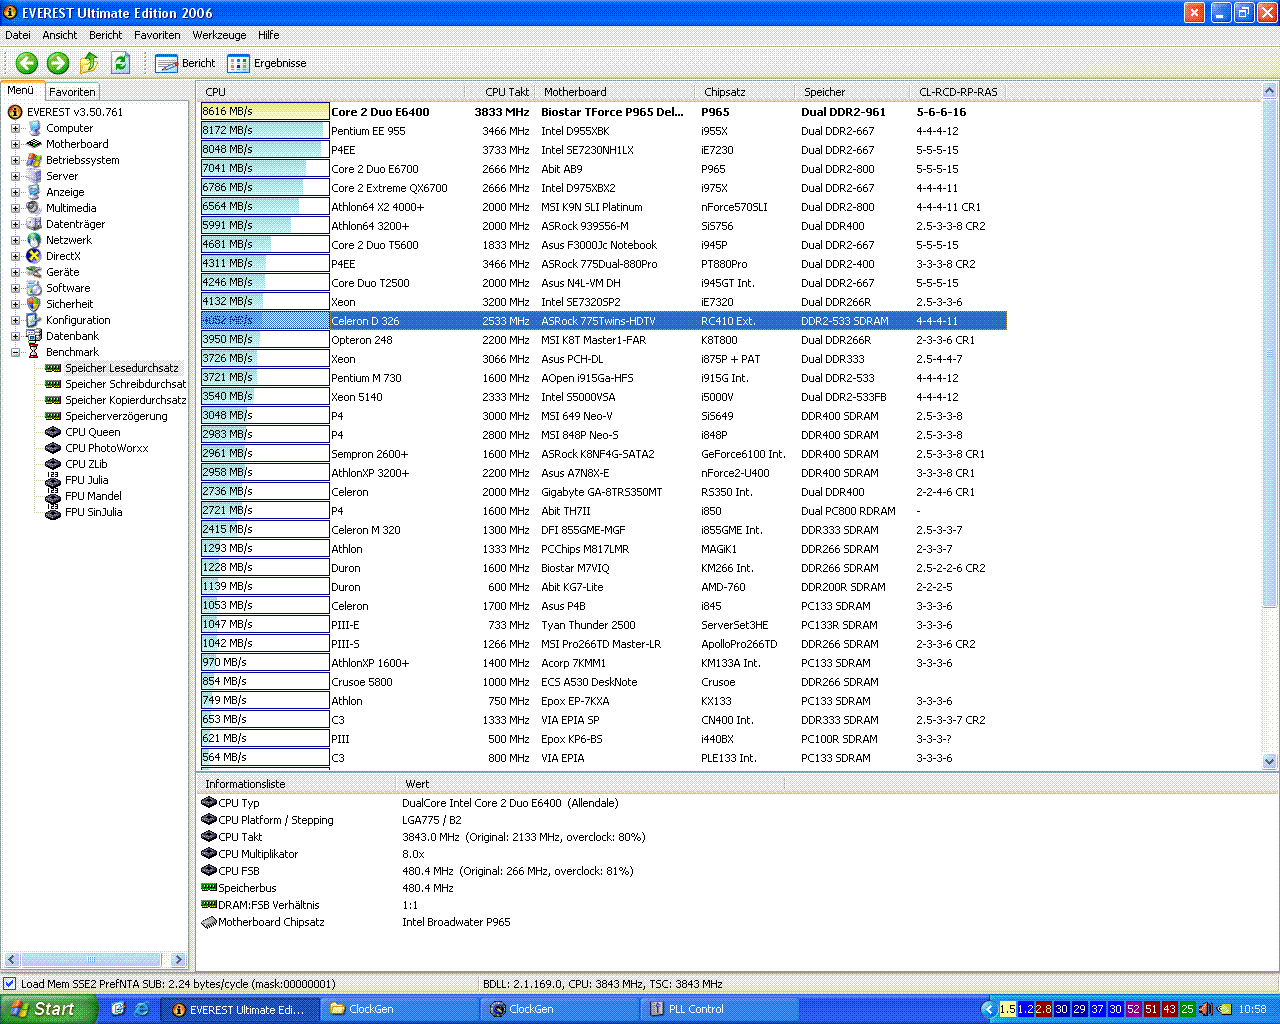Sort by Chipsatz column header
Screen dimensions: 1280x1024
pyautogui.click(x=745, y=92)
